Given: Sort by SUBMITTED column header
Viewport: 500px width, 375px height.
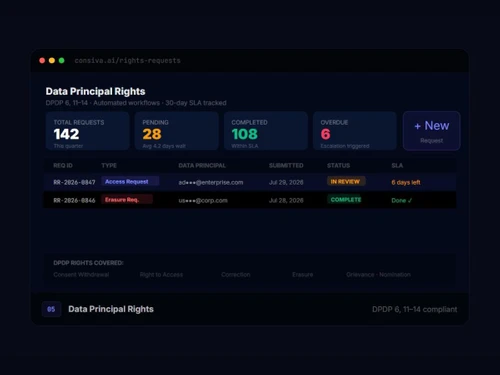Looking at the screenshot, I should 286,166.
